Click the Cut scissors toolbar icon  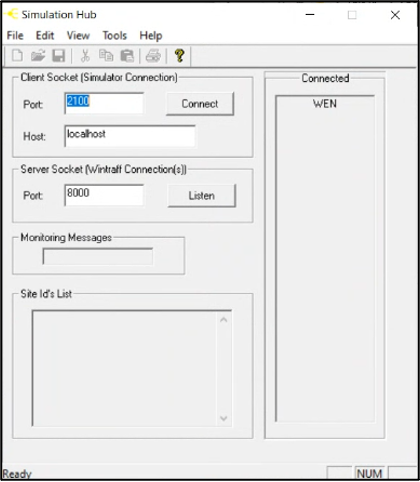coord(85,55)
